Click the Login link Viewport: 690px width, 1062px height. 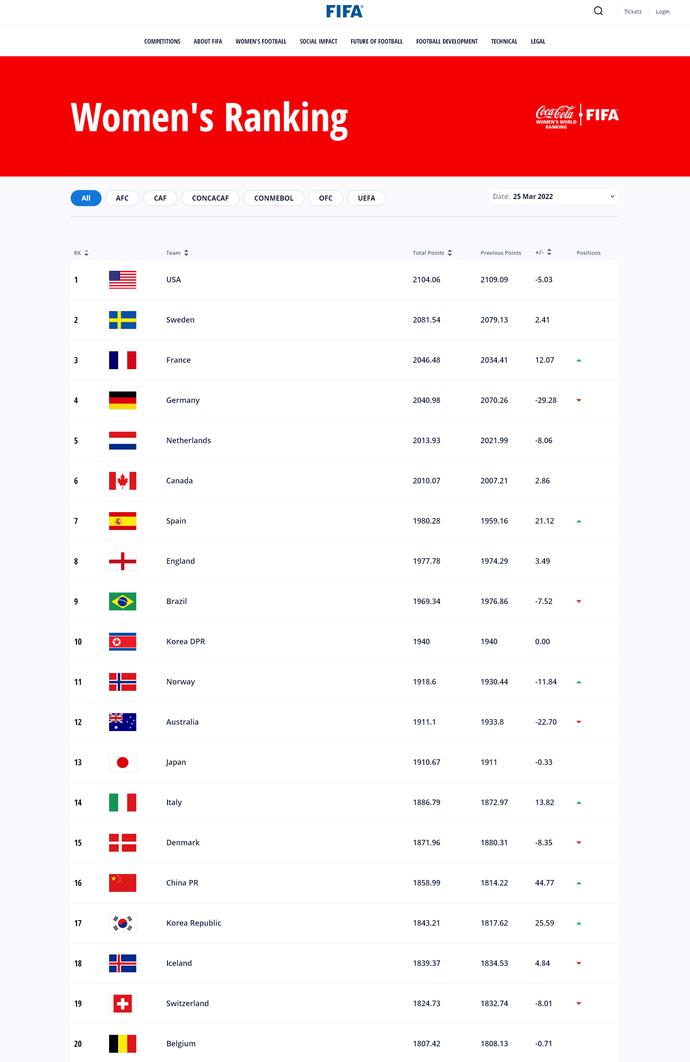(662, 12)
